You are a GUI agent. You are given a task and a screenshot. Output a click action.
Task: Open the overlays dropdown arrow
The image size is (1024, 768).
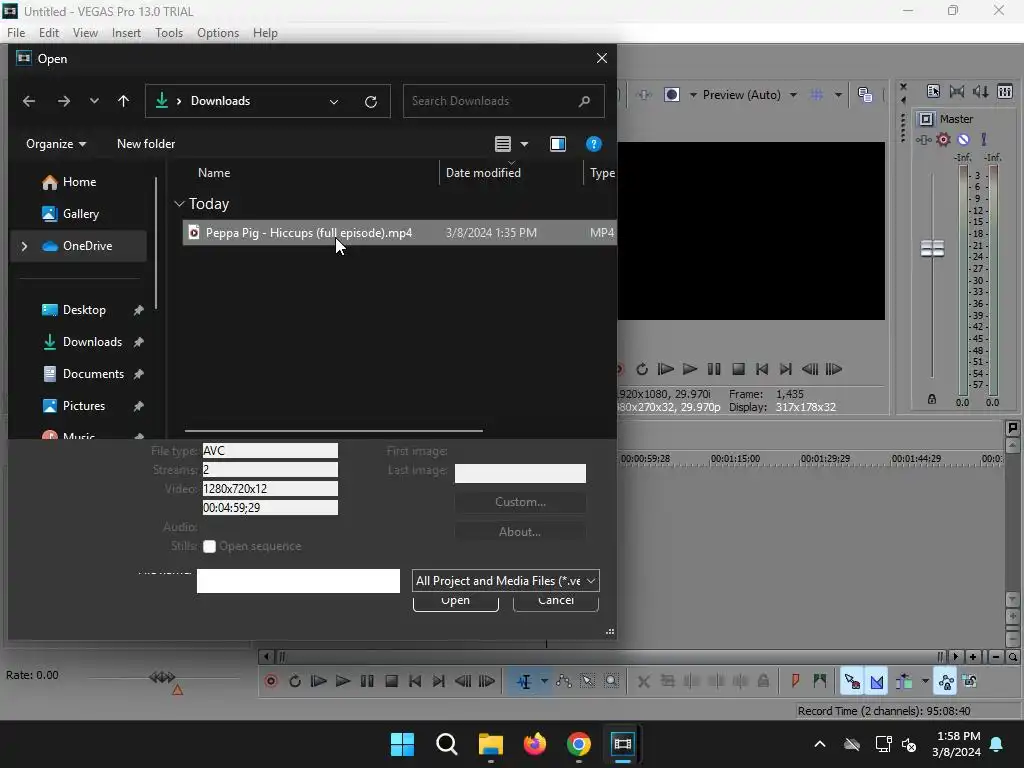pos(838,95)
